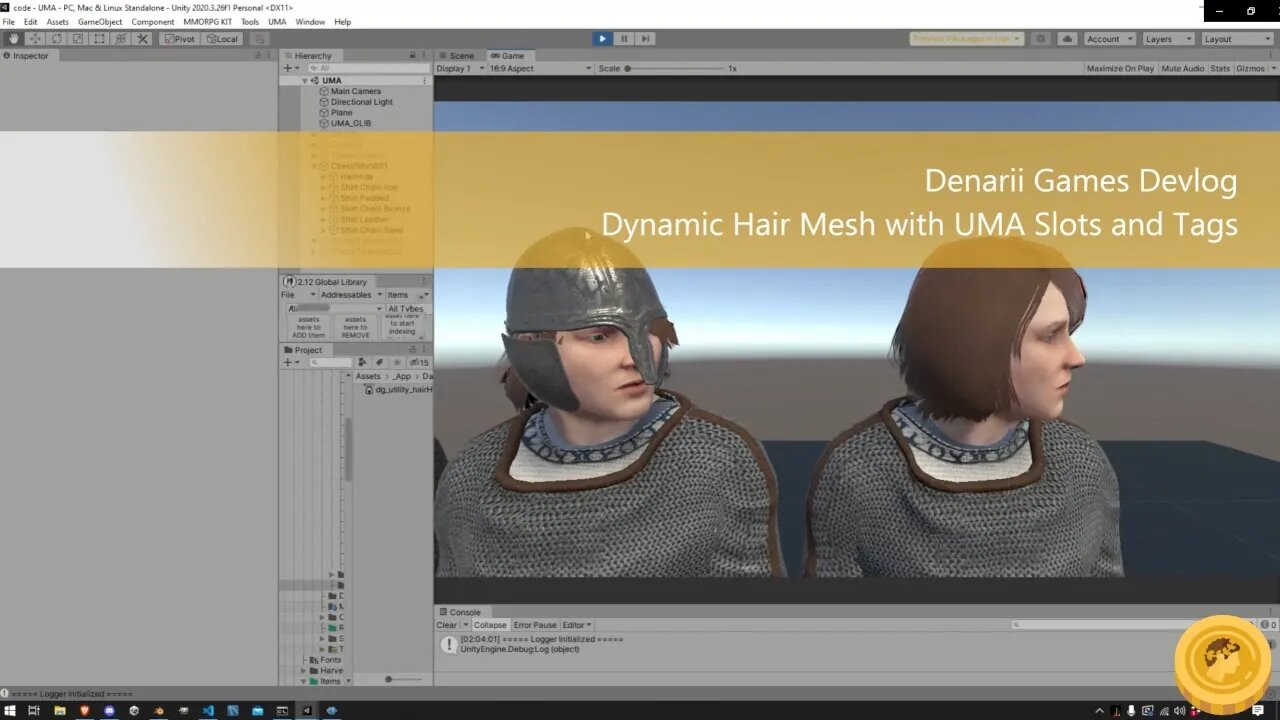
Task: Select the Global Library tab
Action: (325, 282)
